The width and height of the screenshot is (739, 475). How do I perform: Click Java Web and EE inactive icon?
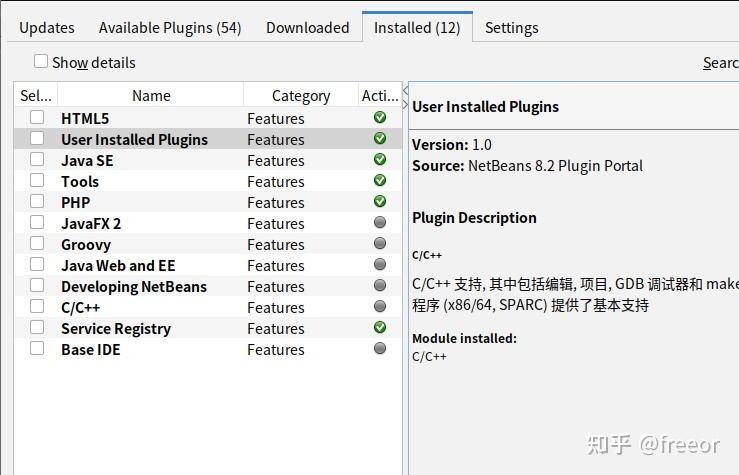380,264
